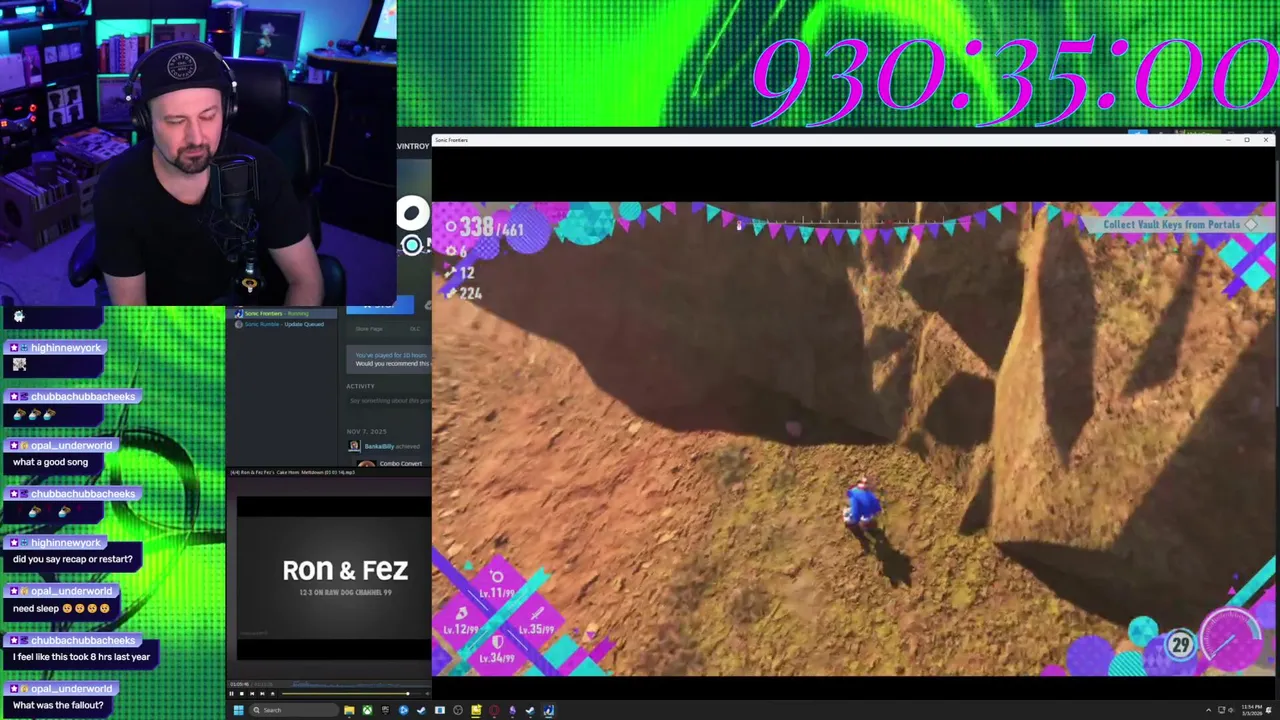Click the ring counter 338 in HUD
The image size is (1280, 720).
coord(476,228)
